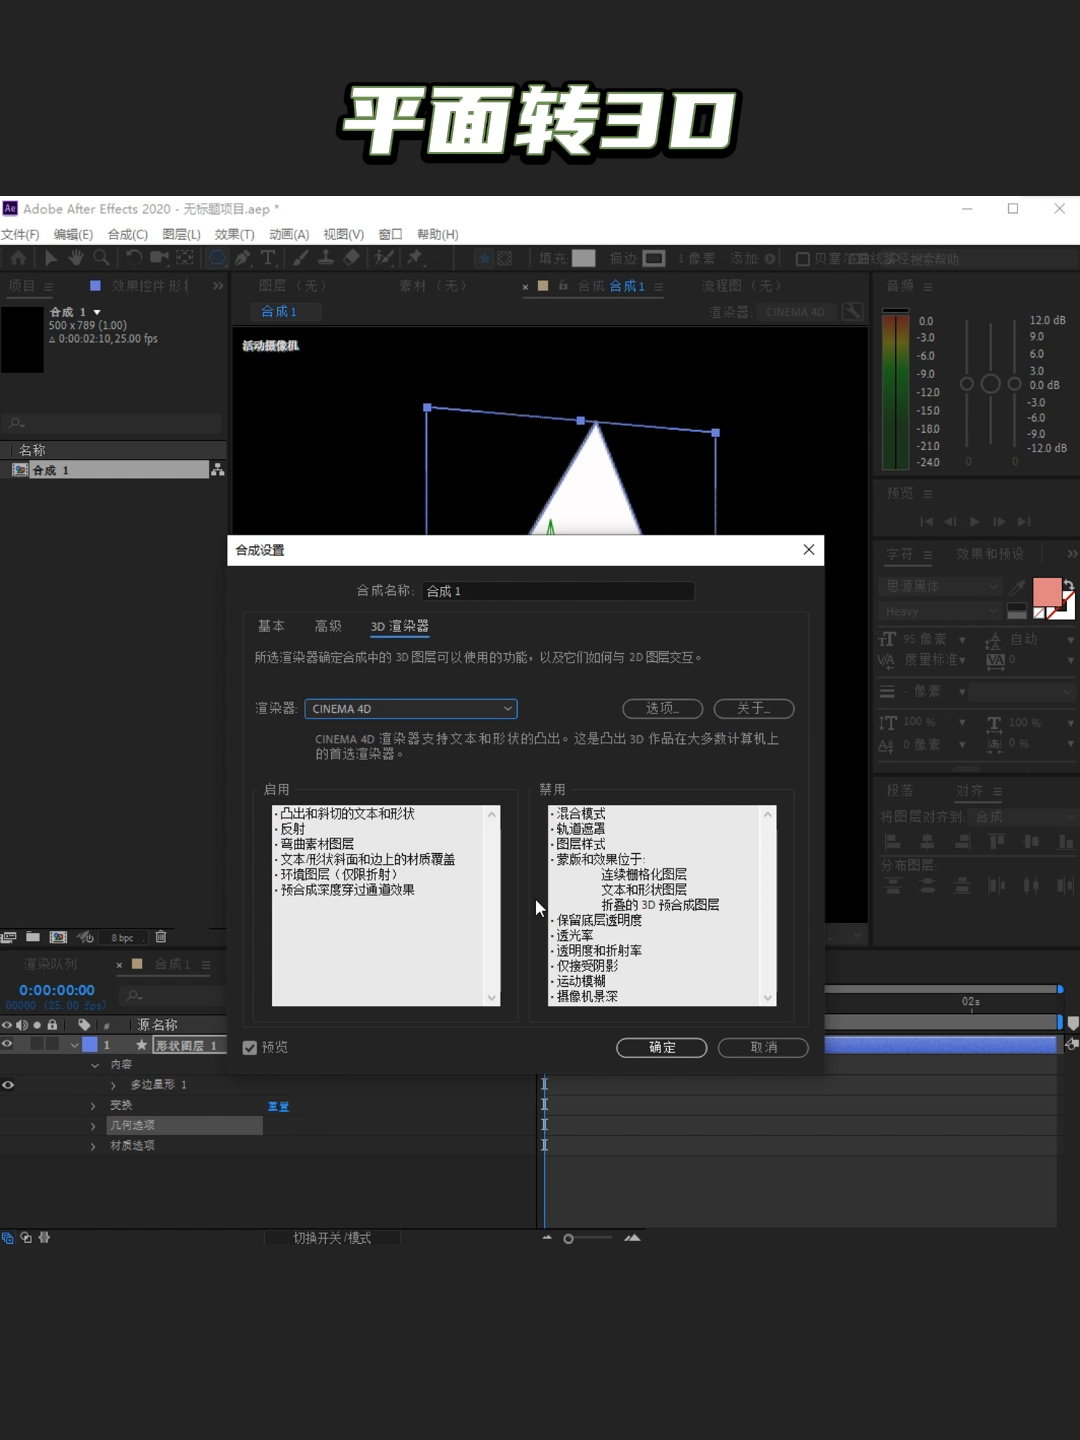The height and width of the screenshot is (1440, 1080).
Task: Select the 3D 渲染器 tab
Action: pyautogui.click(x=399, y=626)
